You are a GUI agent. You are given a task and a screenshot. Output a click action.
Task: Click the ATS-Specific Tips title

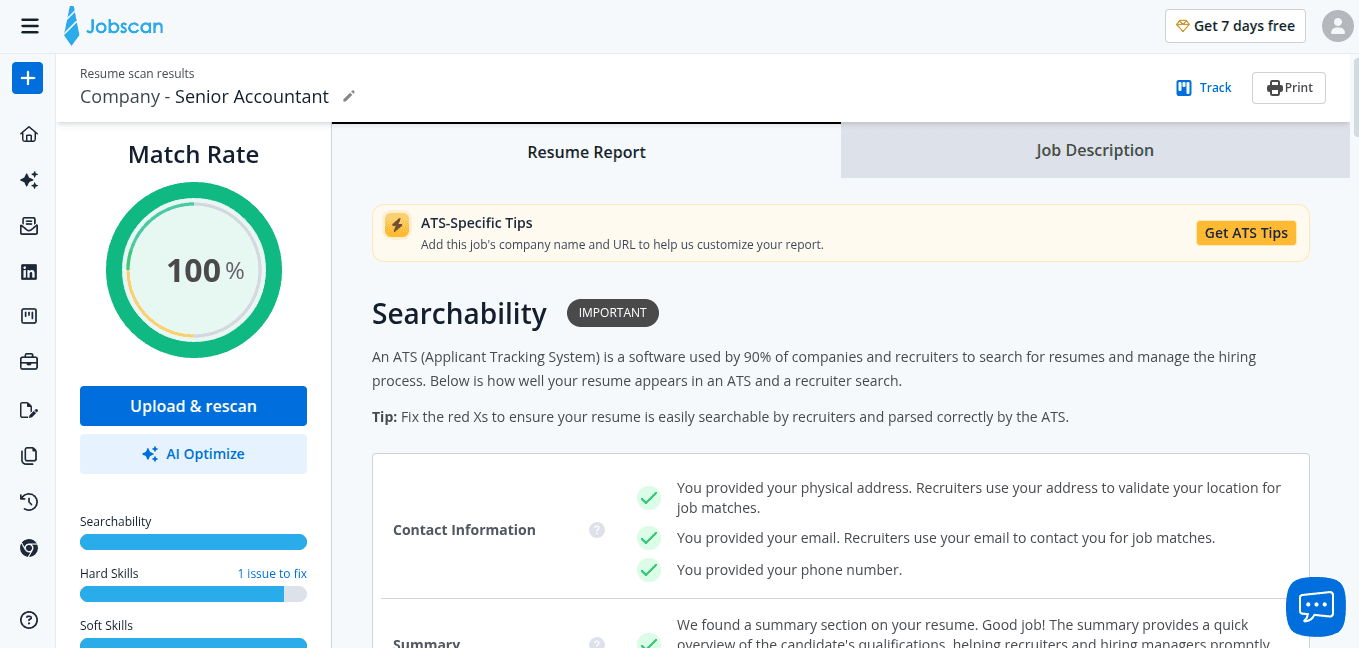pyautogui.click(x=477, y=223)
